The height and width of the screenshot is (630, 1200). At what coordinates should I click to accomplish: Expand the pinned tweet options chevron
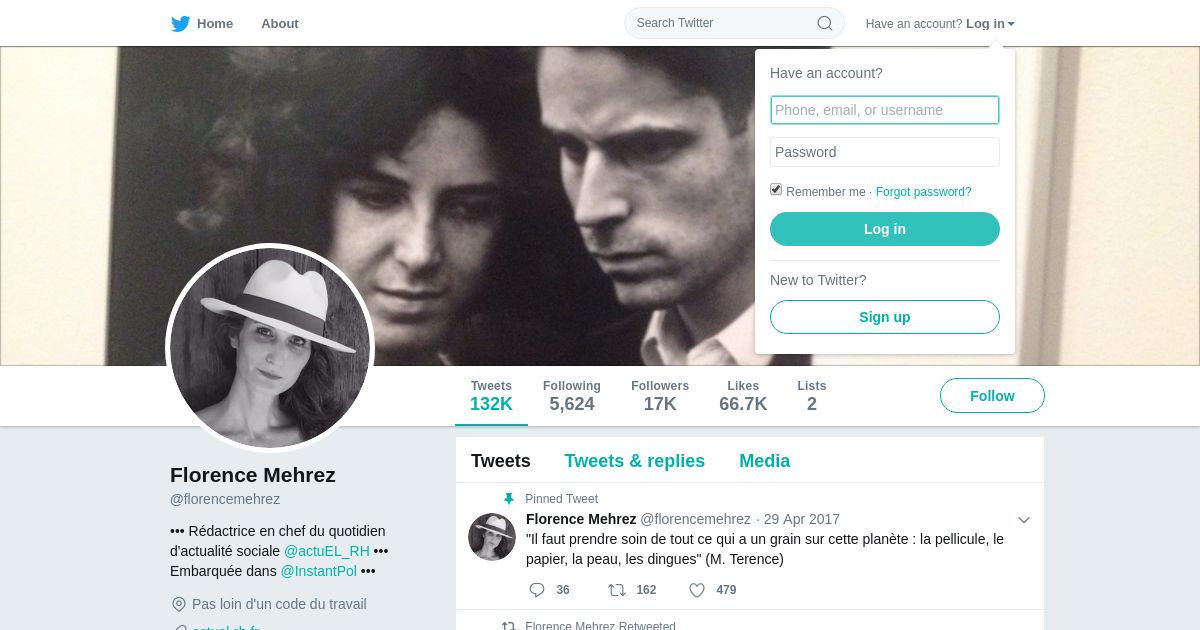[1024, 520]
